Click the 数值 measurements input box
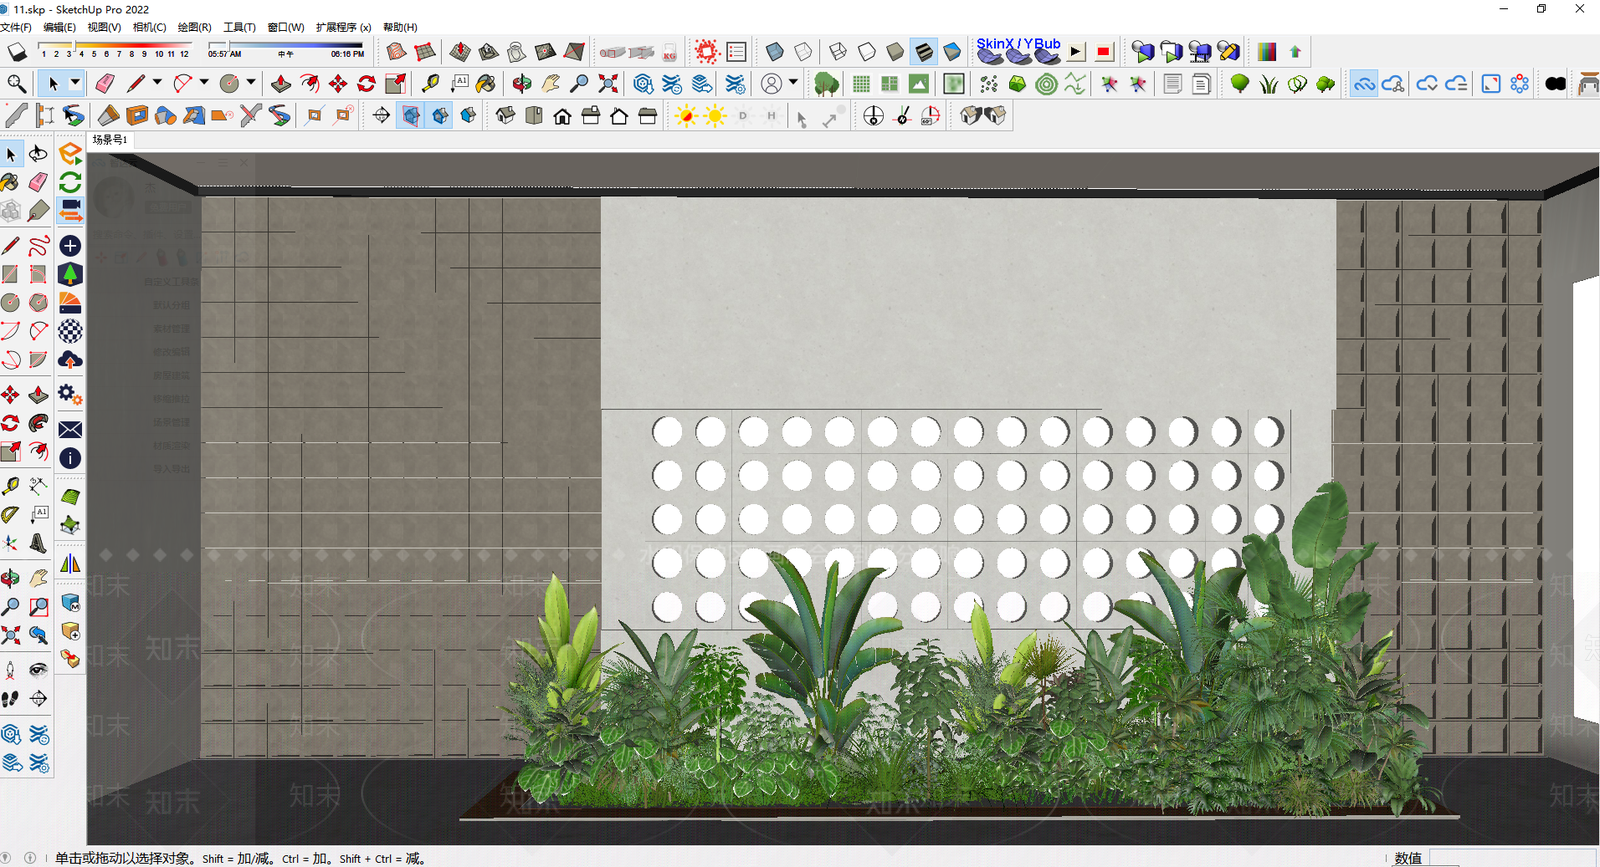Viewport: 1600px width, 867px height. 1512,858
